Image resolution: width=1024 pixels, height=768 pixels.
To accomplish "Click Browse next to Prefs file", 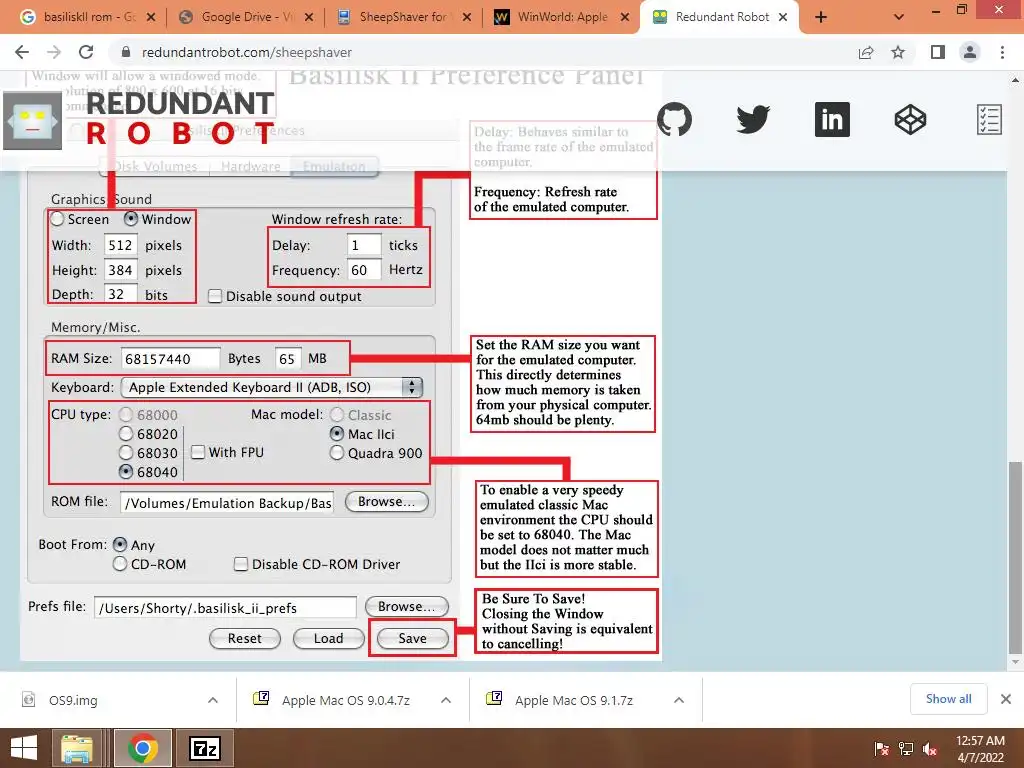I will [x=406, y=606].
